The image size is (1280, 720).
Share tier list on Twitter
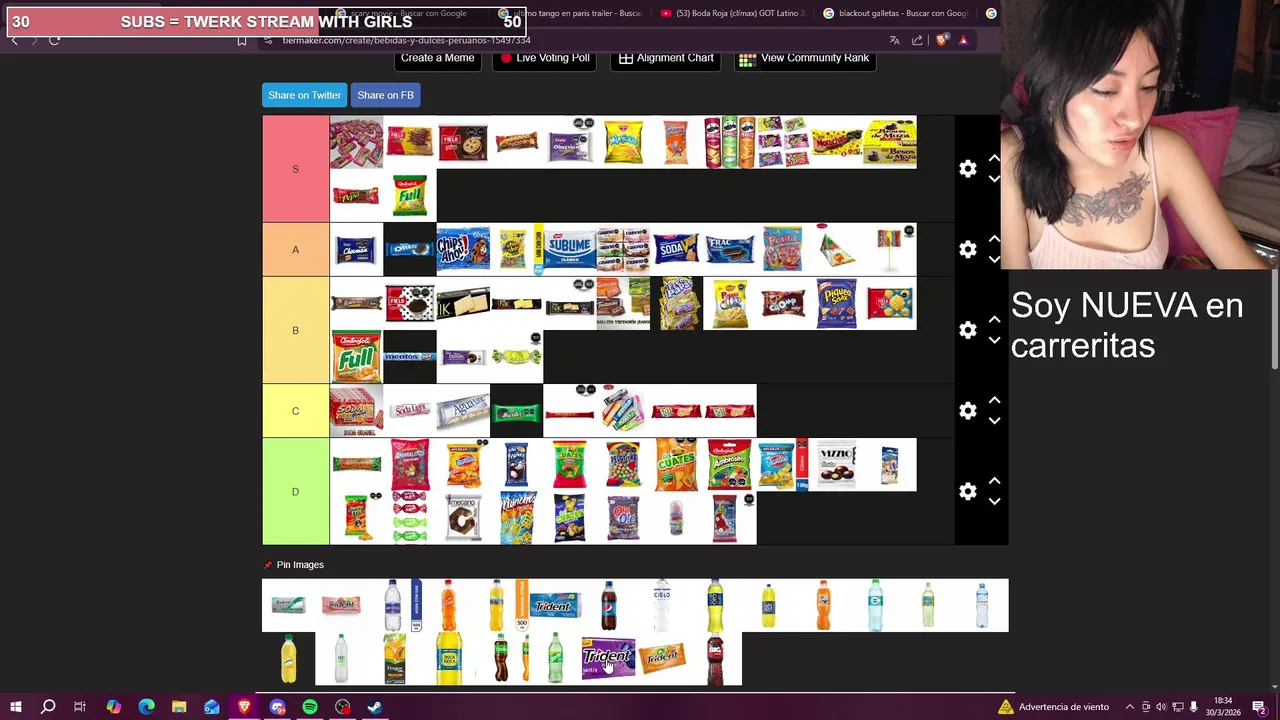(304, 95)
